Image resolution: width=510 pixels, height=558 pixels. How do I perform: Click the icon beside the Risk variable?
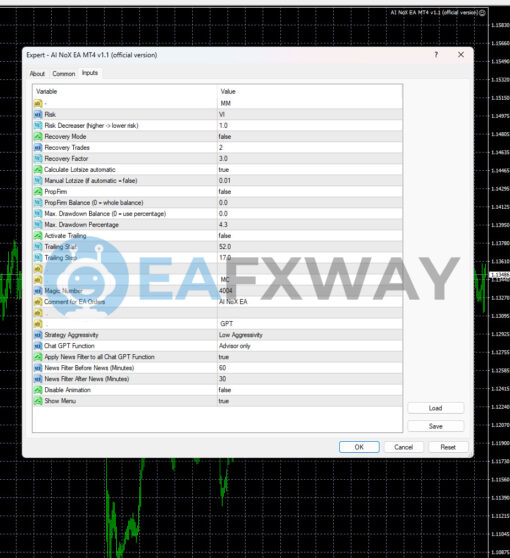pyautogui.click(x=38, y=114)
